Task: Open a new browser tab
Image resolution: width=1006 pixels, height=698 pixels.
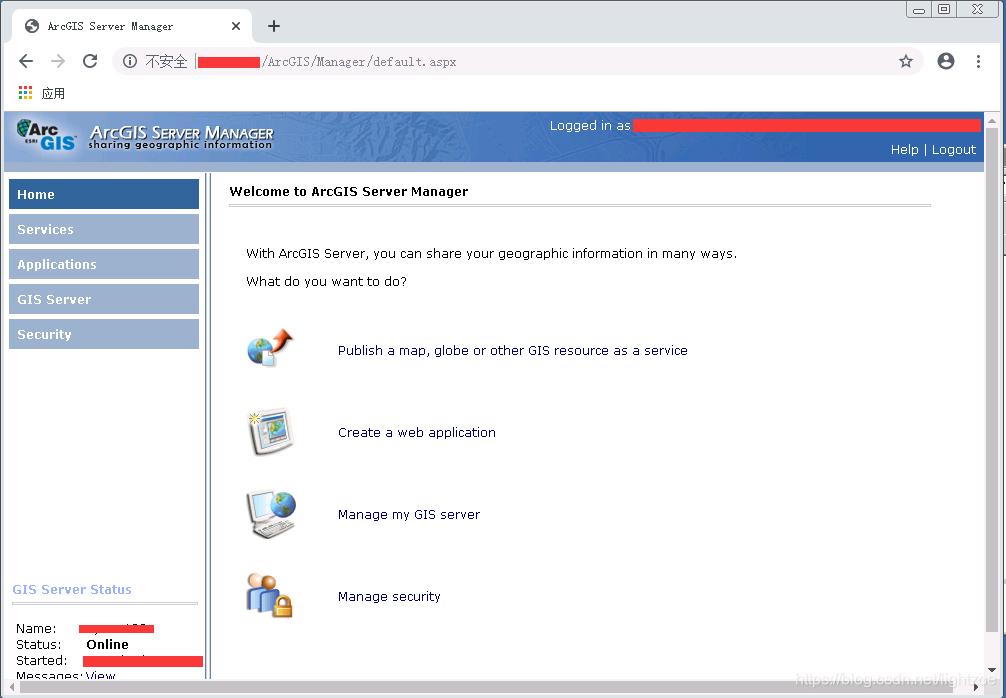Action: coord(274,26)
